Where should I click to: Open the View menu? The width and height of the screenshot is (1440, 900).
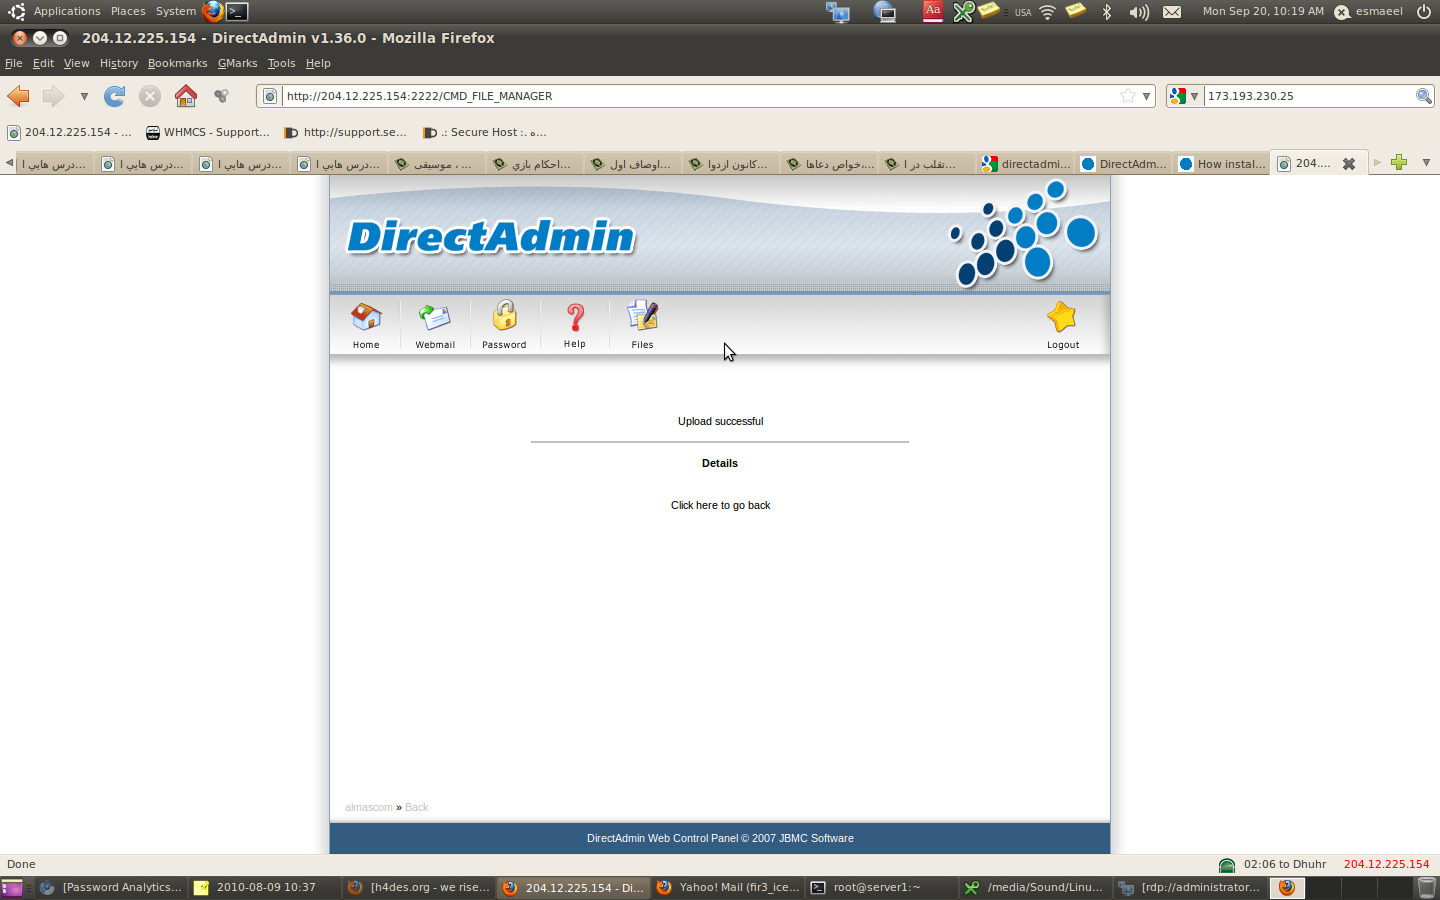pyautogui.click(x=77, y=63)
